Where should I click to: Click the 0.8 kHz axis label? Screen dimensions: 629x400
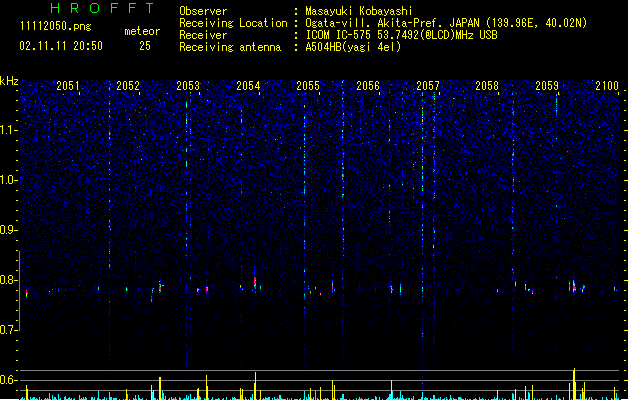point(8,280)
